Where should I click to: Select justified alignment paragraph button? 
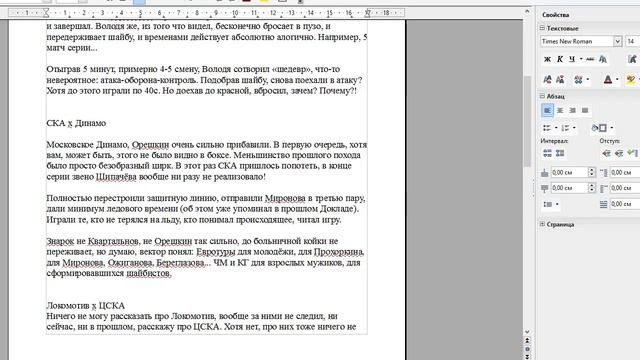(585, 110)
